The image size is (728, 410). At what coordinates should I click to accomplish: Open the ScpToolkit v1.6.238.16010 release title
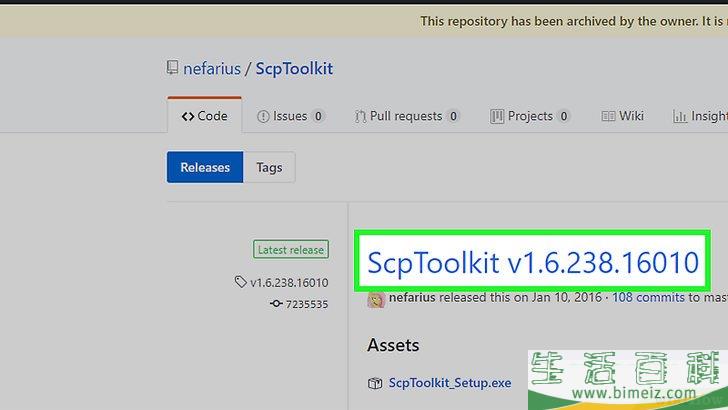pos(533,262)
